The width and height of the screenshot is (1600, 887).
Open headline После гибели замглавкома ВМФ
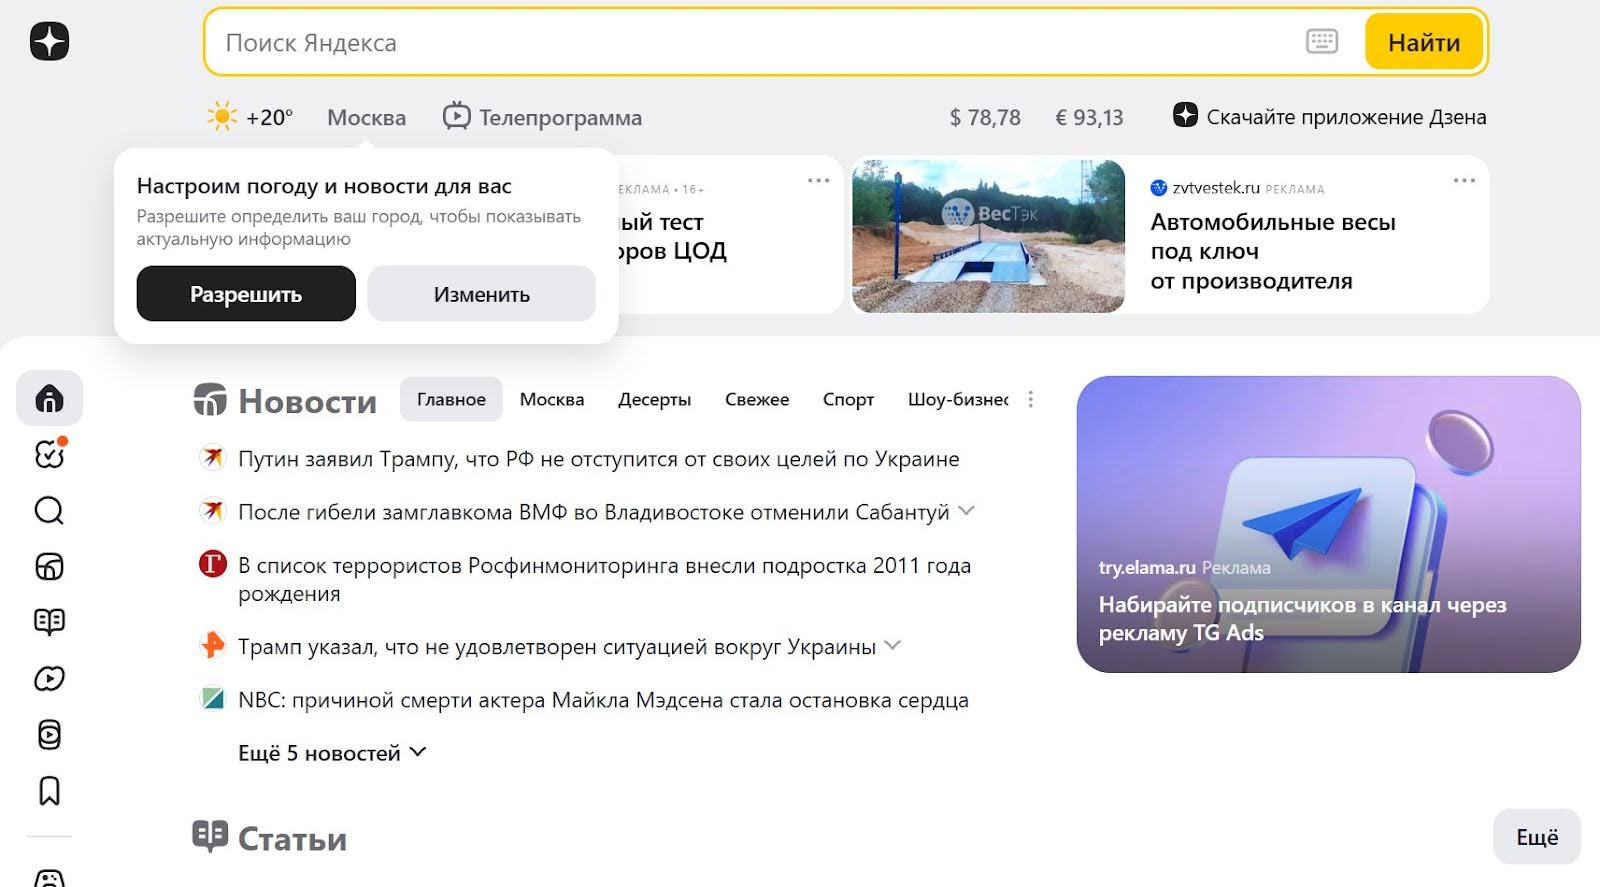[x=593, y=512]
